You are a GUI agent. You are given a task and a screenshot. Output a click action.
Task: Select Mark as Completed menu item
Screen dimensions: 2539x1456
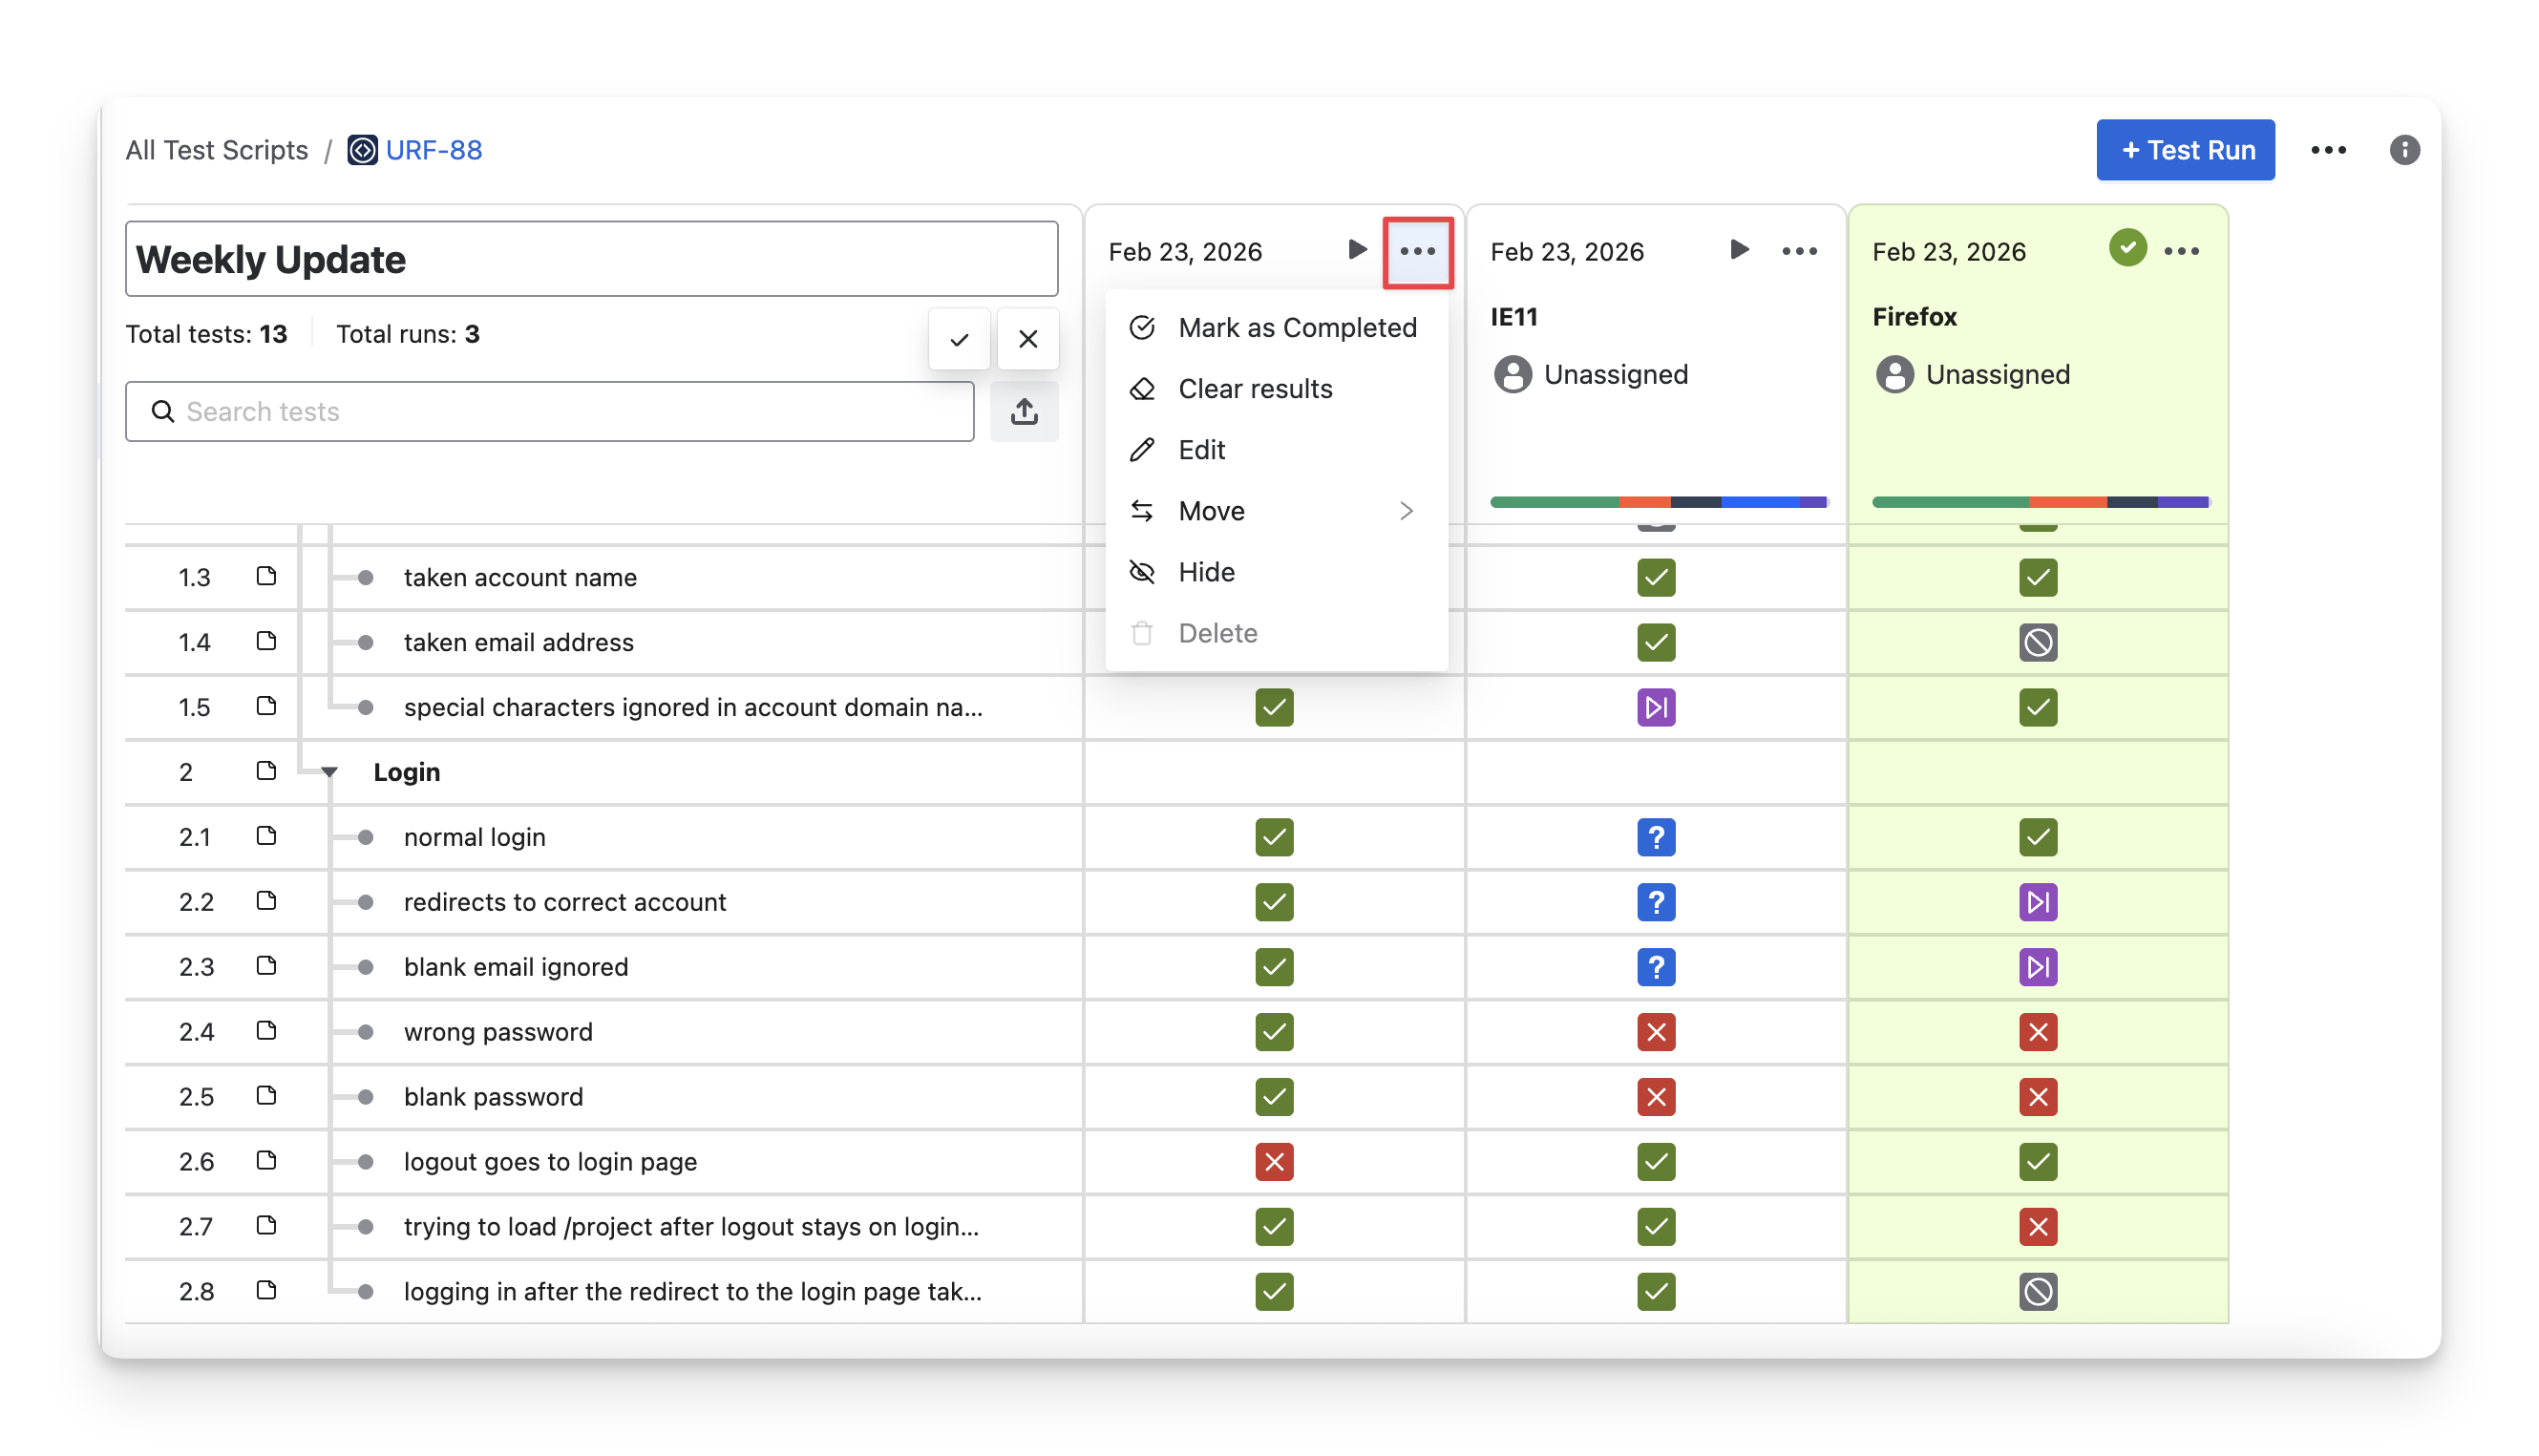(1296, 328)
